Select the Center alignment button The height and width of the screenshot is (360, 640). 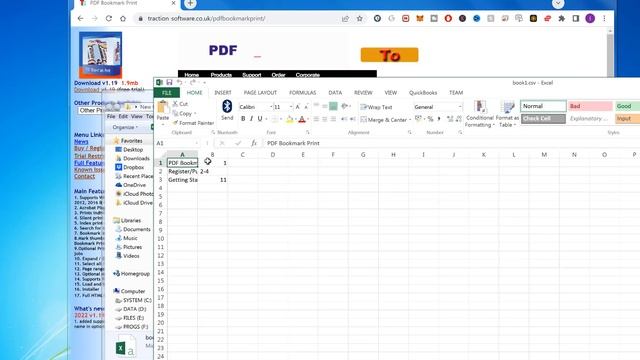pos(324,119)
